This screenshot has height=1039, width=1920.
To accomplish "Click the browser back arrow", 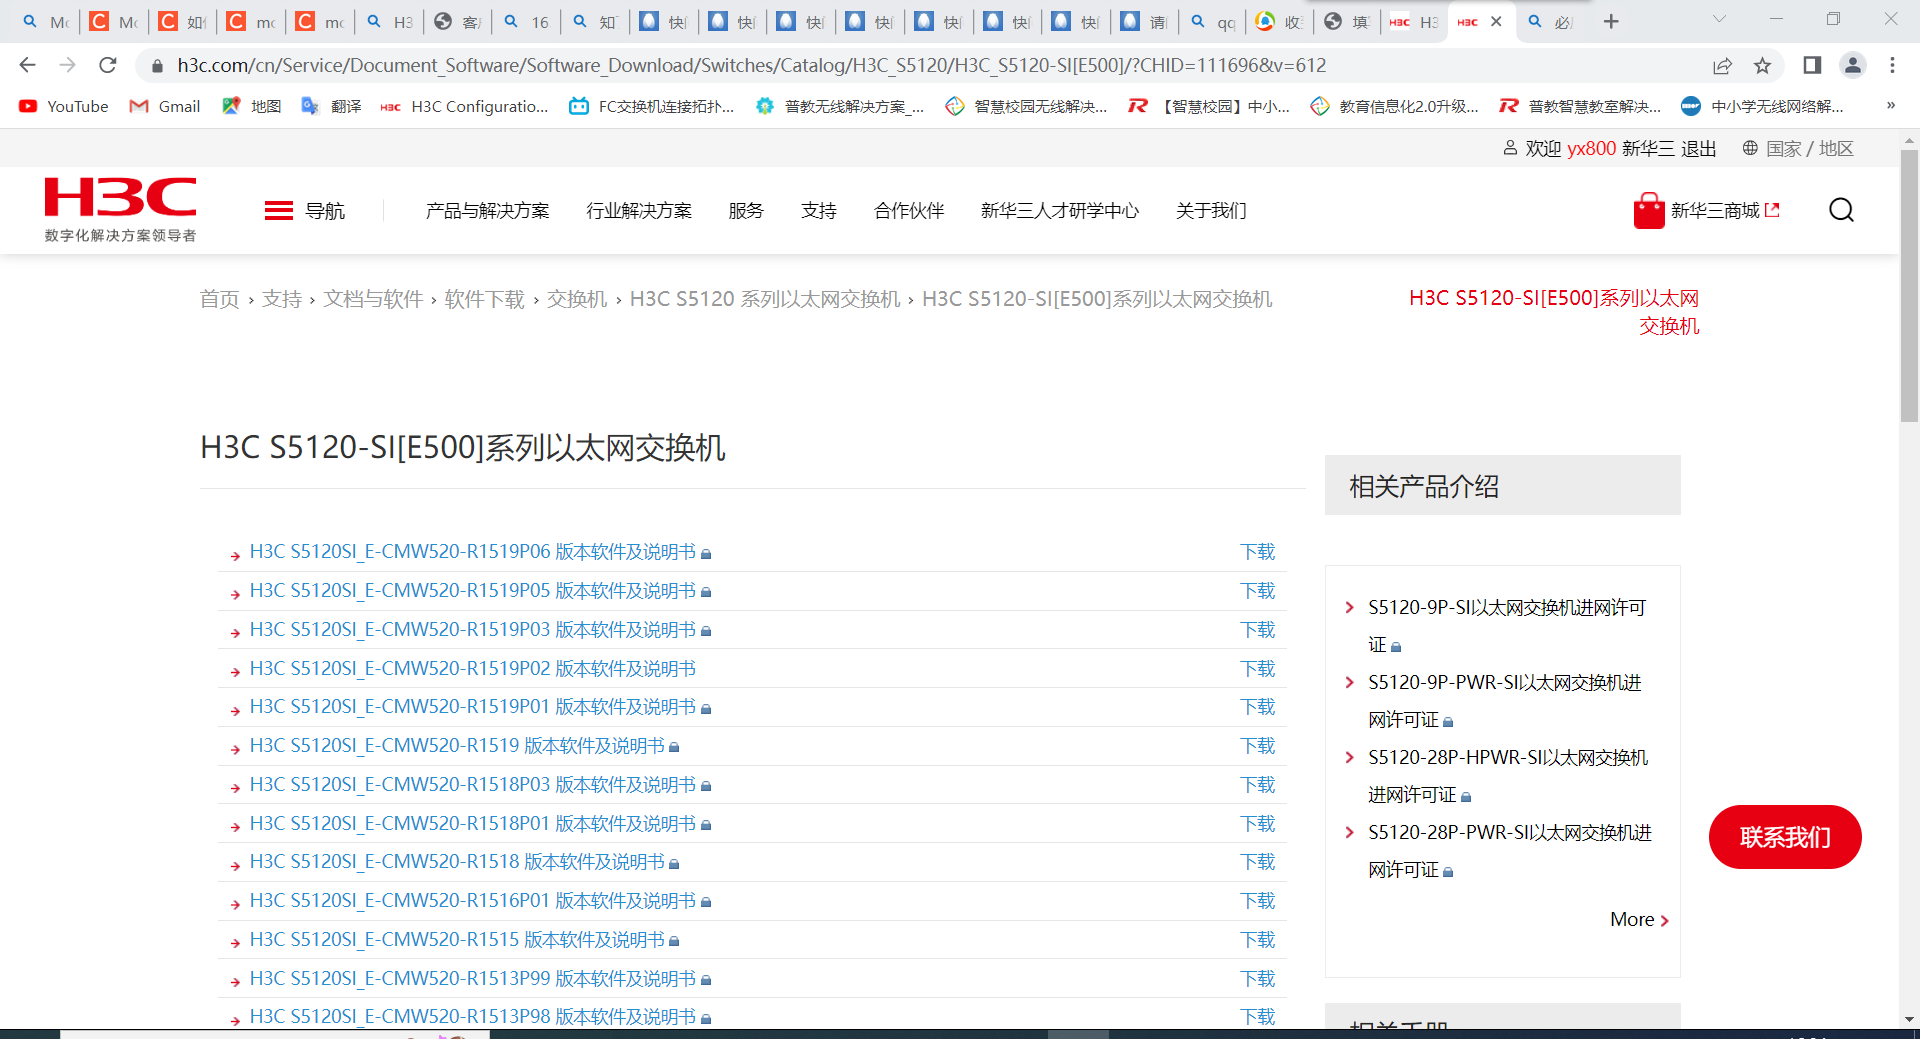I will click(x=27, y=65).
